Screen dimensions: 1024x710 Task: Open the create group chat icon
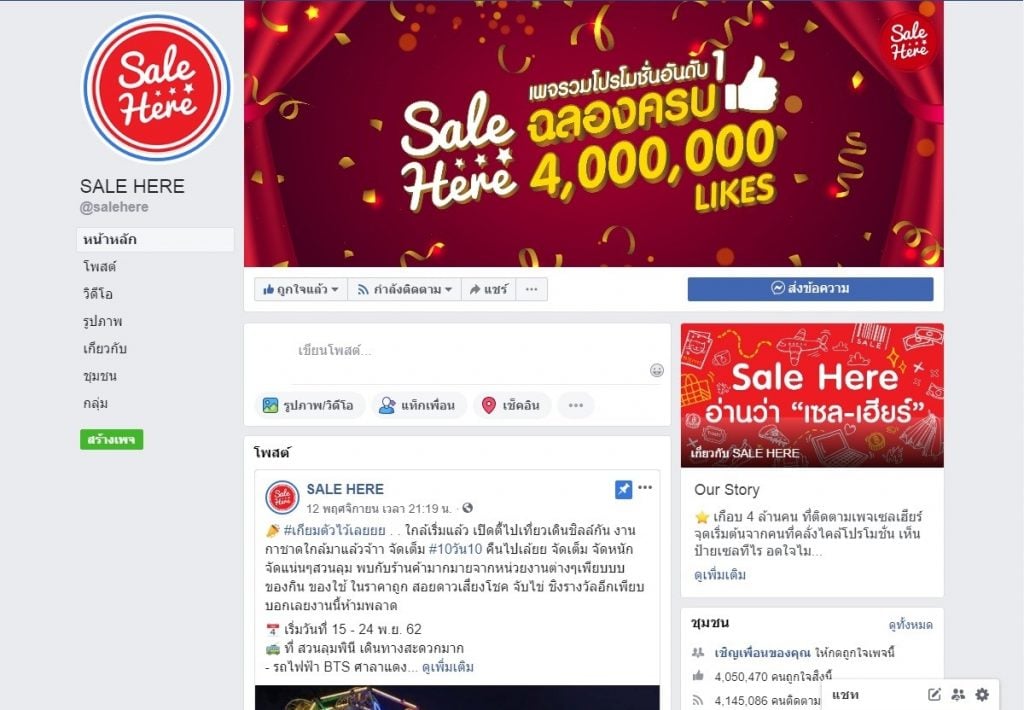[958, 694]
